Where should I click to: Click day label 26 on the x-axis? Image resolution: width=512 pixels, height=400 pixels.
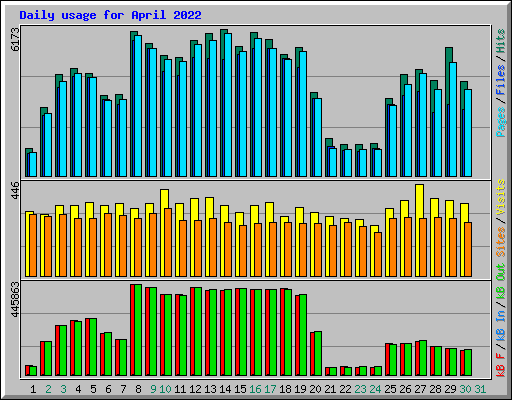[405, 389]
